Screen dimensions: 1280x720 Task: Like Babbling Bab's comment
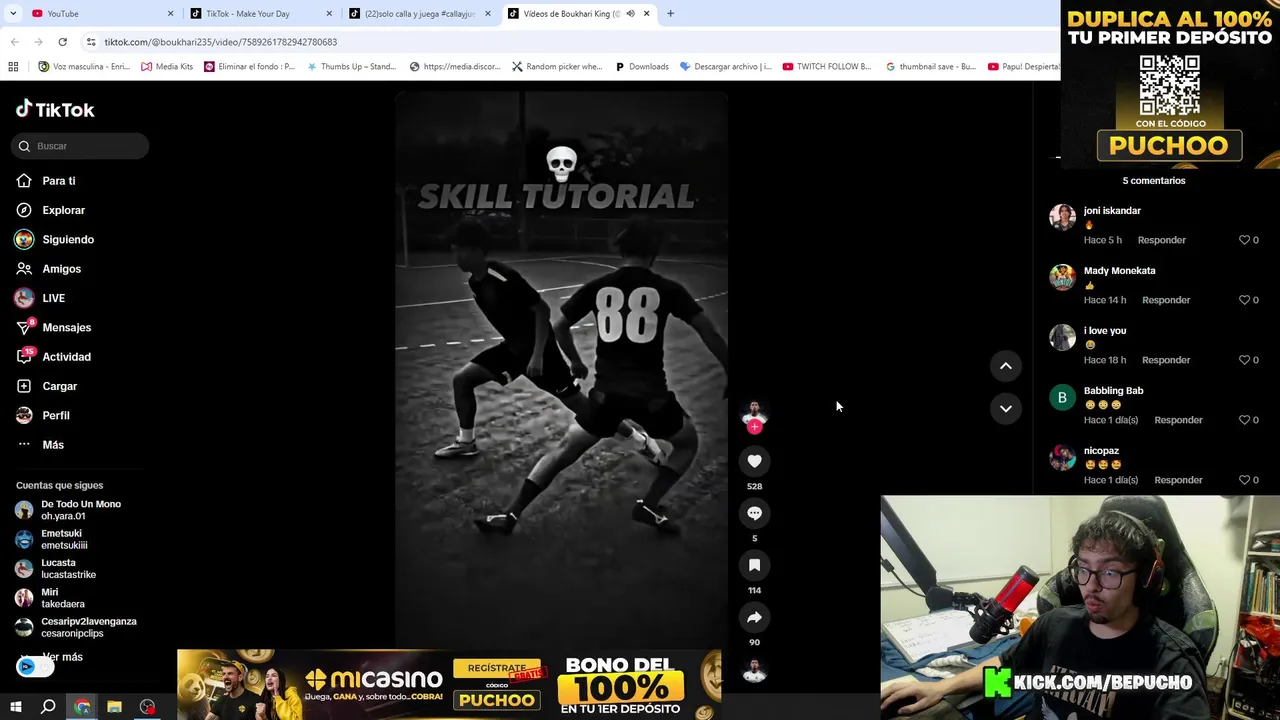[x=1244, y=420]
